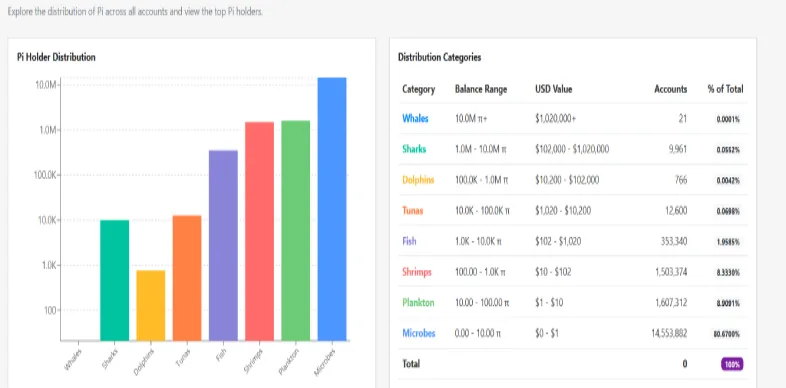Image resolution: width=786 pixels, height=388 pixels.
Task: Click the 100.00 - 1.0K π balance range
Action: point(480,272)
